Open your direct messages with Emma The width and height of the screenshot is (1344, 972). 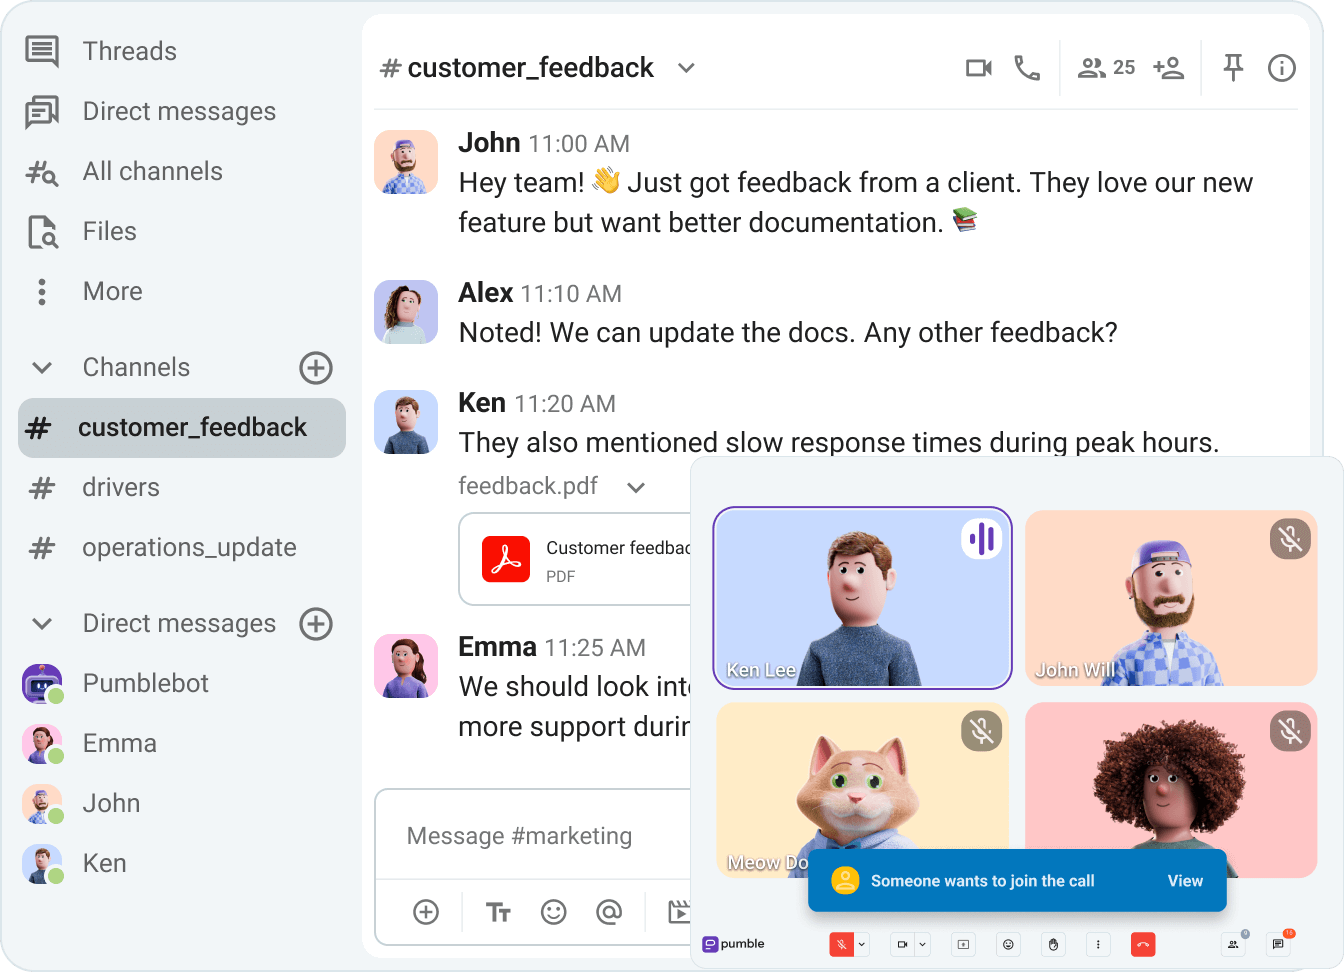[119, 743]
